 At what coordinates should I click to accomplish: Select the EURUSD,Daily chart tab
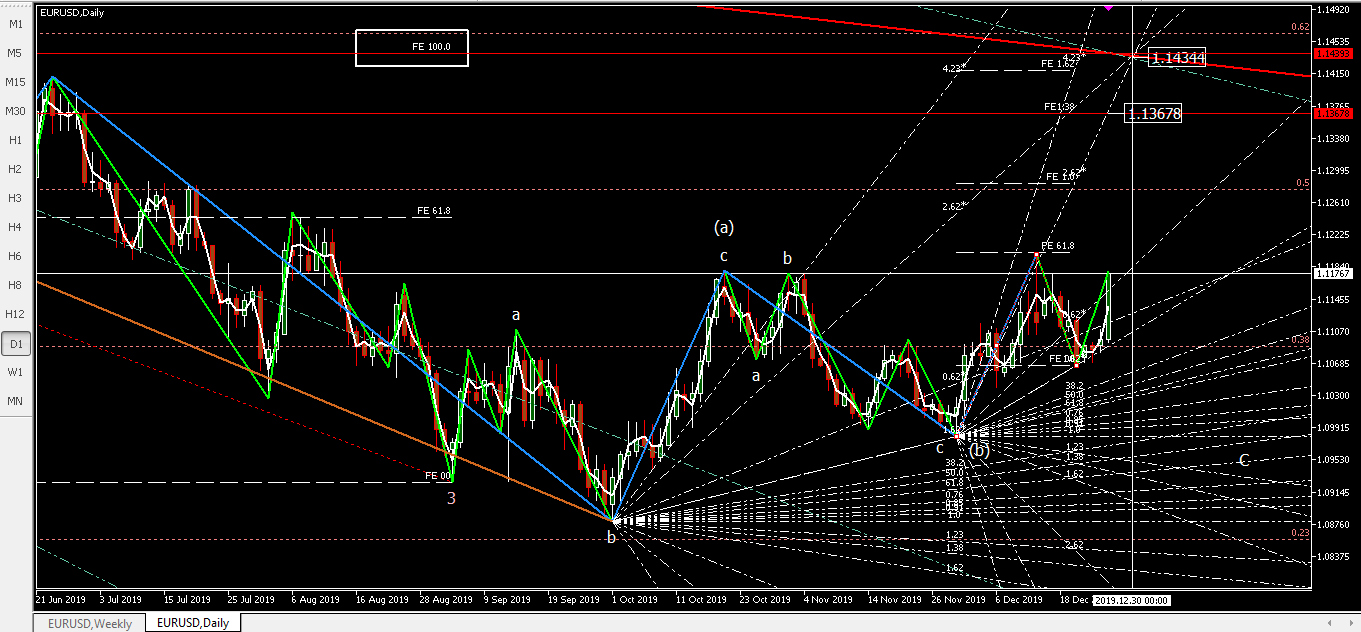tap(193, 623)
